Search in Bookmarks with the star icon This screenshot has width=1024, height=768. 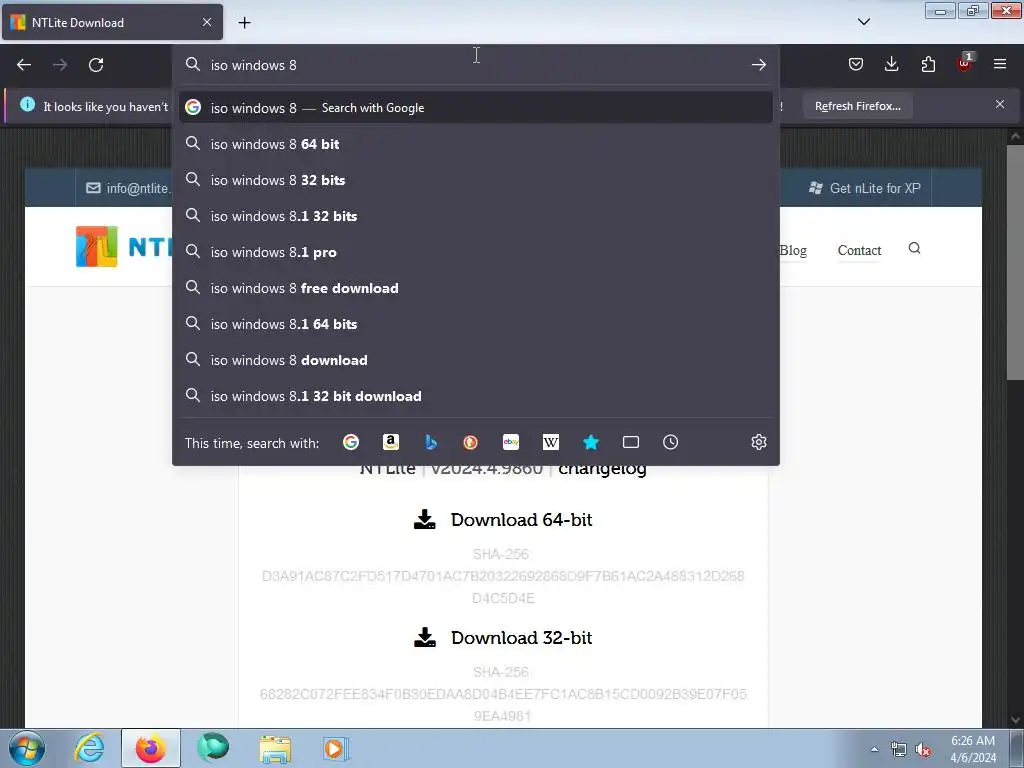[x=590, y=442]
